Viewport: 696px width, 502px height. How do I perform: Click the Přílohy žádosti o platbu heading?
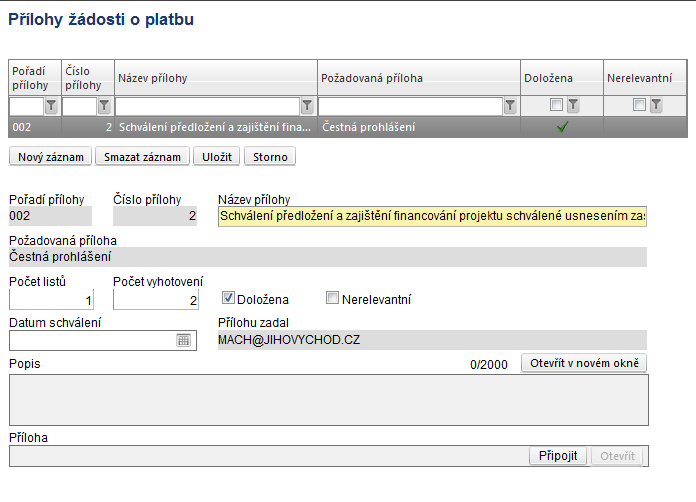click(x=101, y=20)
